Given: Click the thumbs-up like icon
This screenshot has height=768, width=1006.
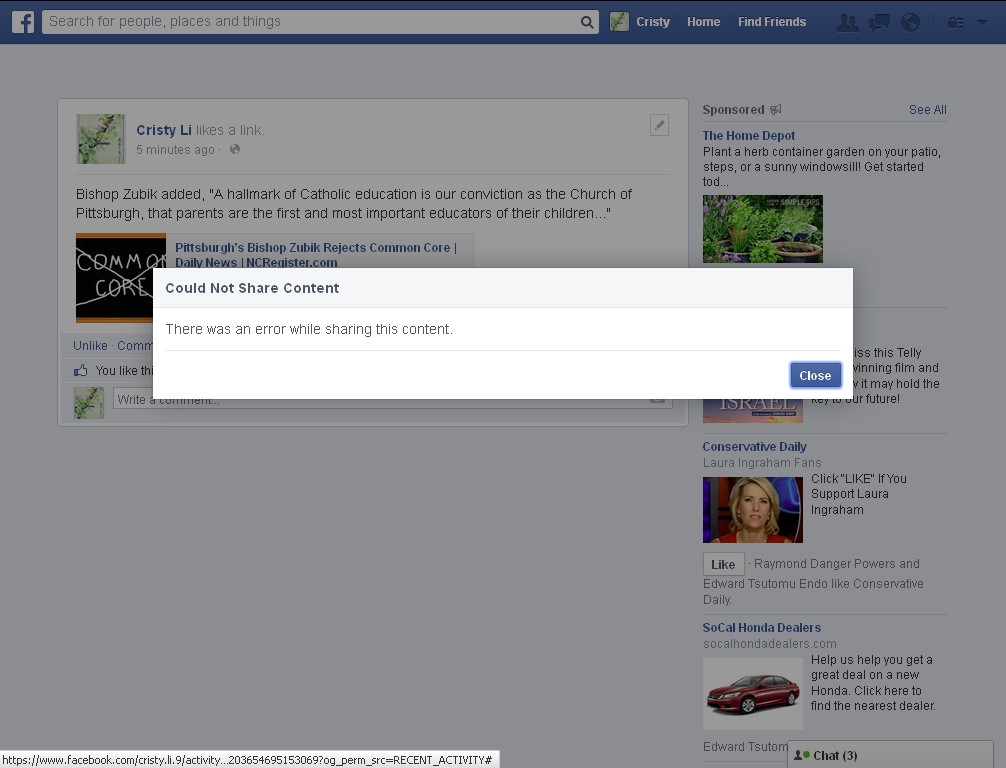Looking at the screenshot, I should click(81, 370).
